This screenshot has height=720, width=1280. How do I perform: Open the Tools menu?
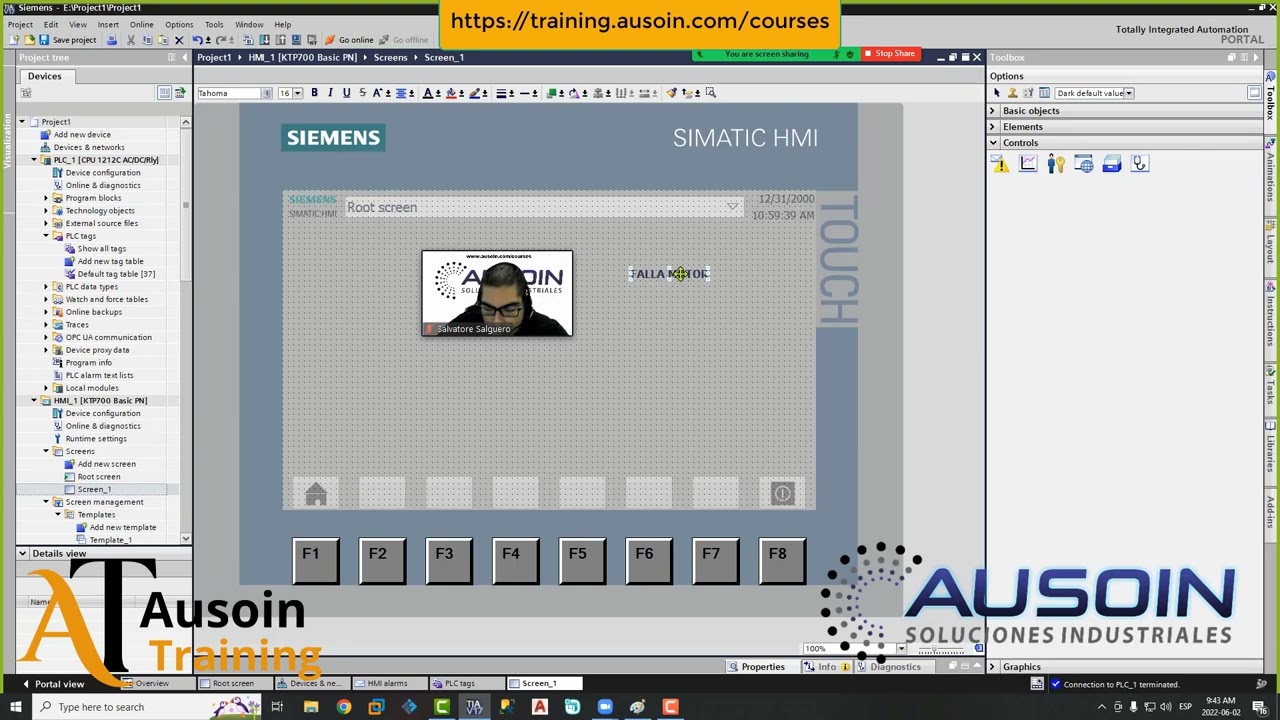pyautogui.click(x=214, y=24)
